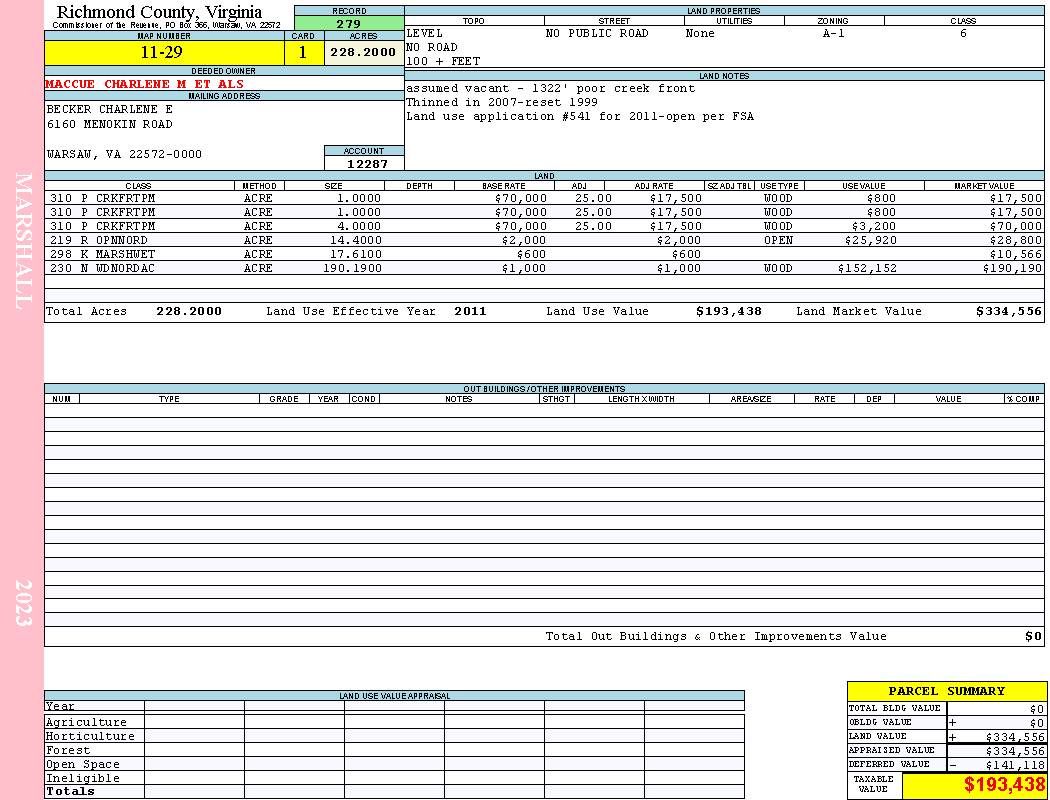Screen dimensions: 1050x800
Task: Select the Richmond County, Virginia title
Action: tap(159, 12)
